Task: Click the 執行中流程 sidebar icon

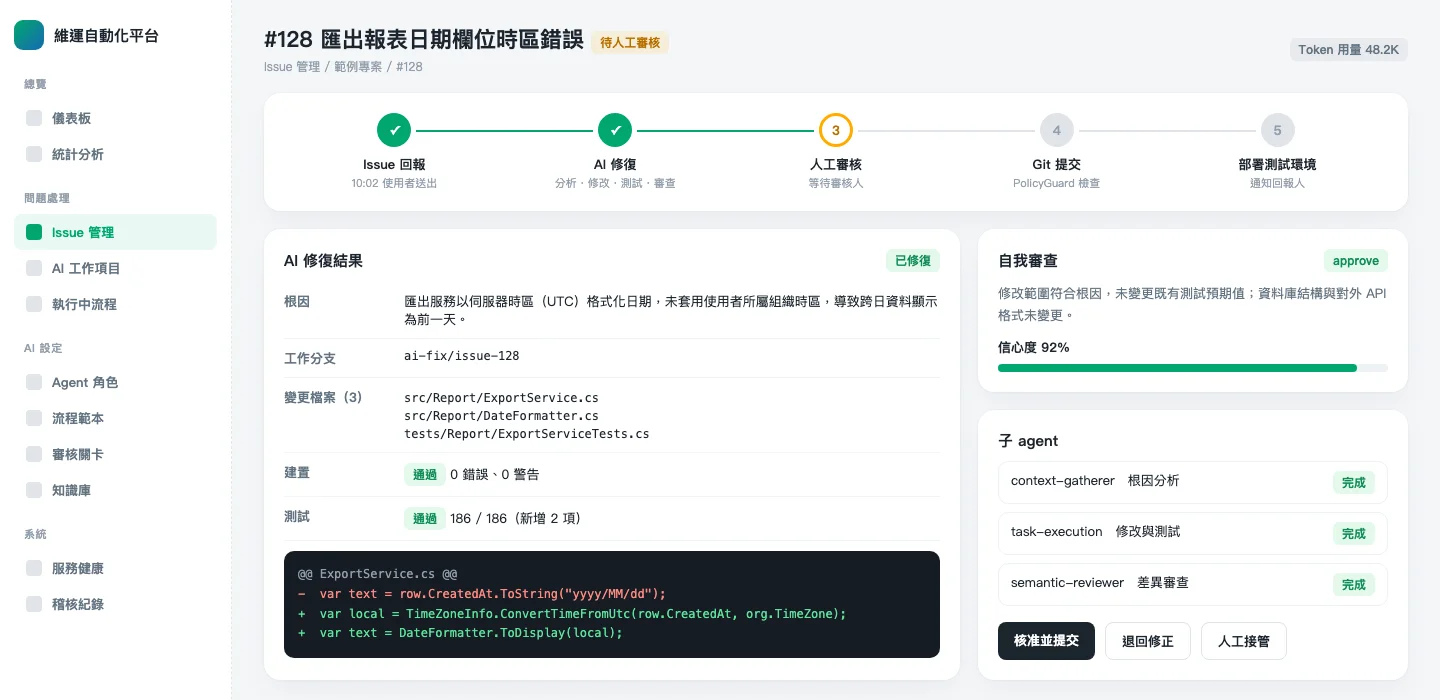Action: click(x=34, y=304)
